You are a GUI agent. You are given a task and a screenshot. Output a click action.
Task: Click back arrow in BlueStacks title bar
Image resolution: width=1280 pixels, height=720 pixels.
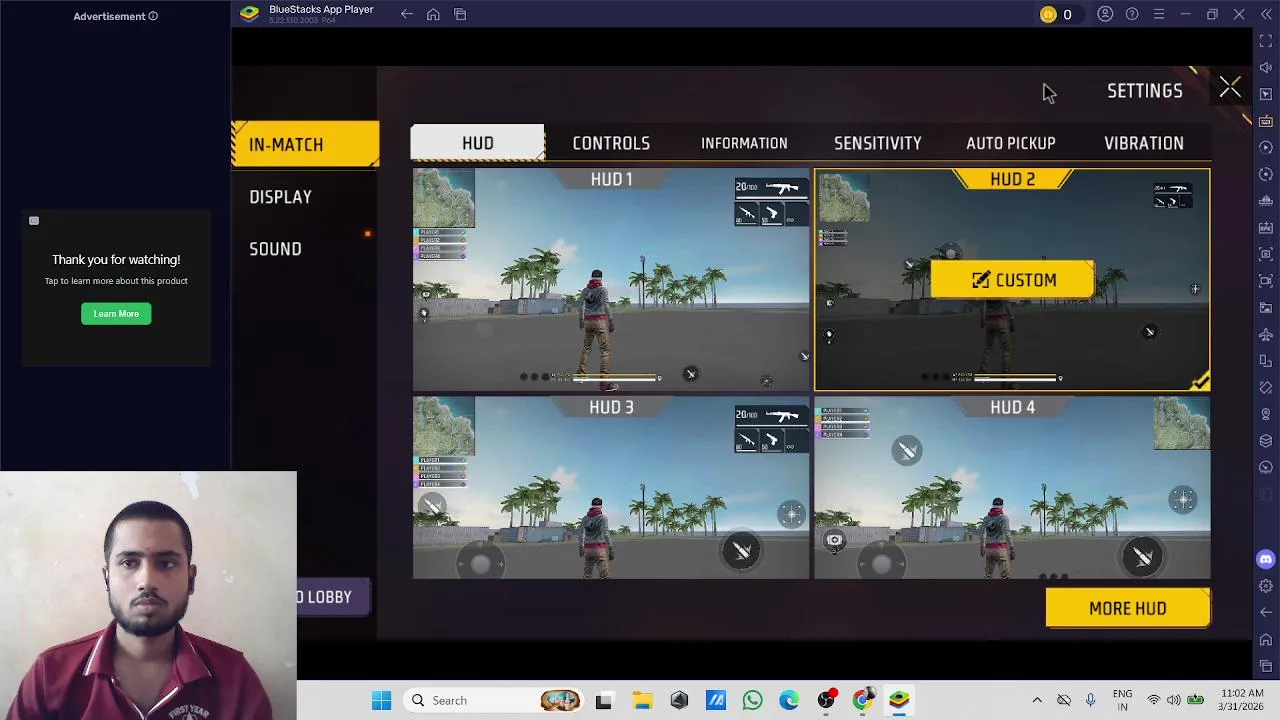pos(406,14)
